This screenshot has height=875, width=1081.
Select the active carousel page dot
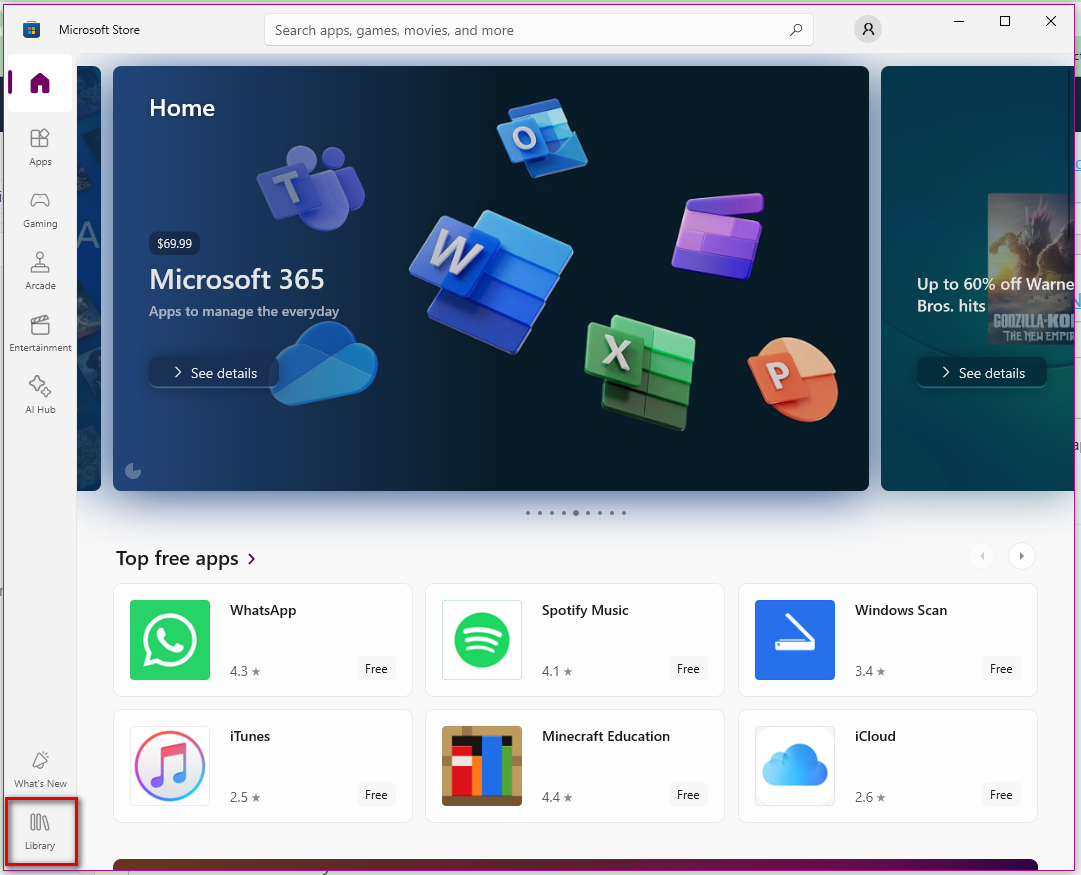pyautogui.click(x=576, y=513)
